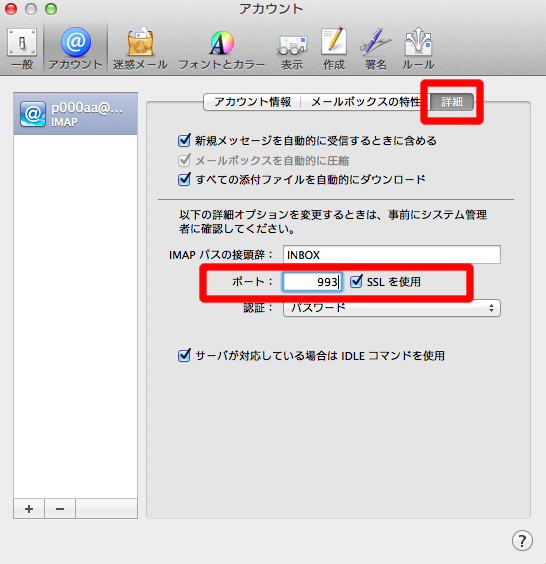Open フォントとカラー preferences
Screen dimensions: 546x564
coord(222,49)
